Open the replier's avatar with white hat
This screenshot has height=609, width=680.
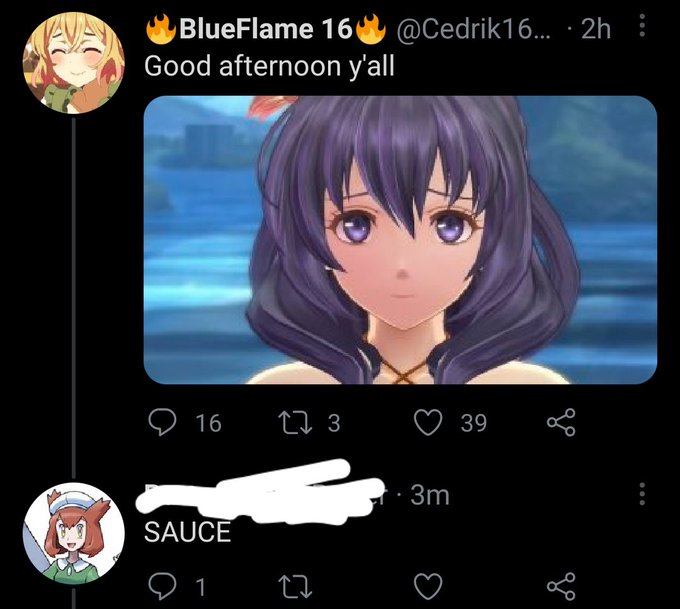coord(74,534)
